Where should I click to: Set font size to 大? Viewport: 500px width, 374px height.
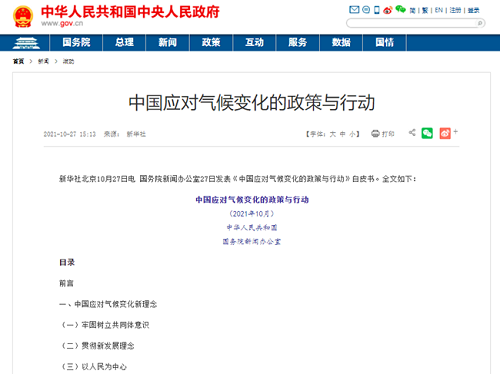[333, 134]
